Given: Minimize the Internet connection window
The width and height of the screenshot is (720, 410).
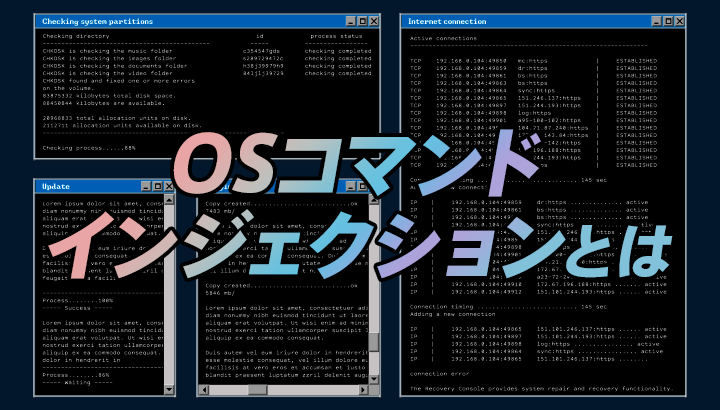Looking at the screenshot, I should click(x=657, y=21).
